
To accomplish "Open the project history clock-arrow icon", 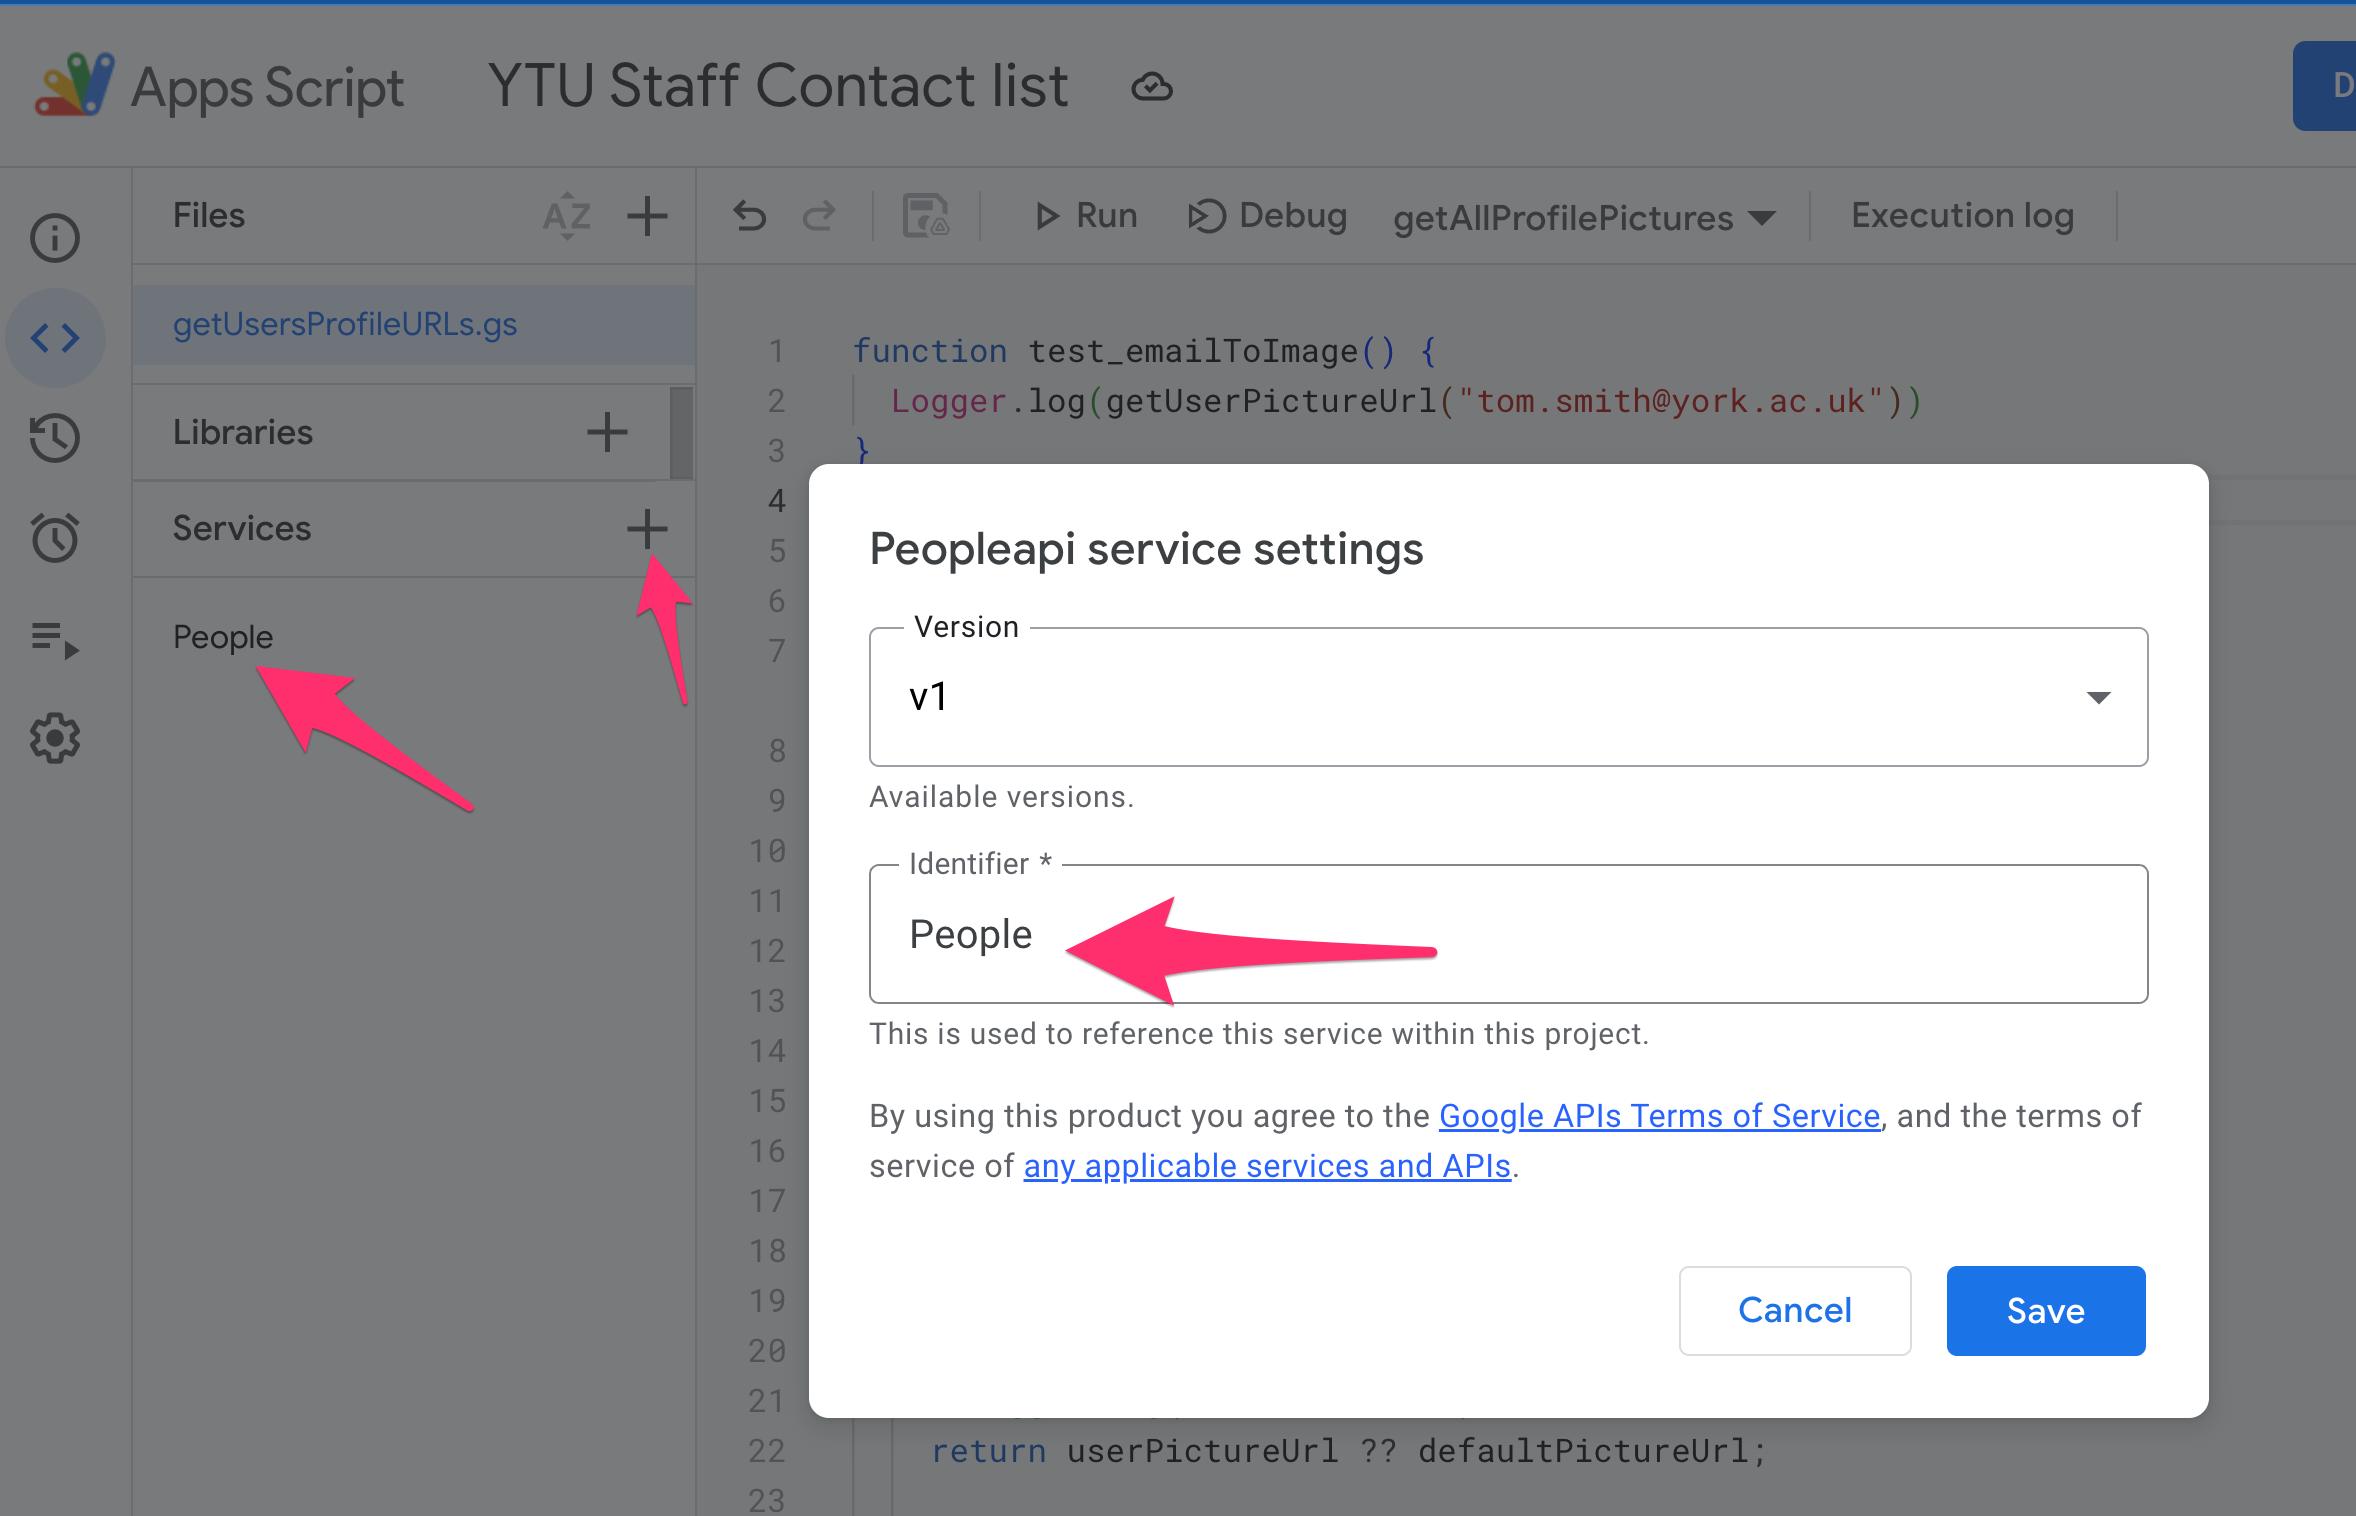I will click(54, 438).
